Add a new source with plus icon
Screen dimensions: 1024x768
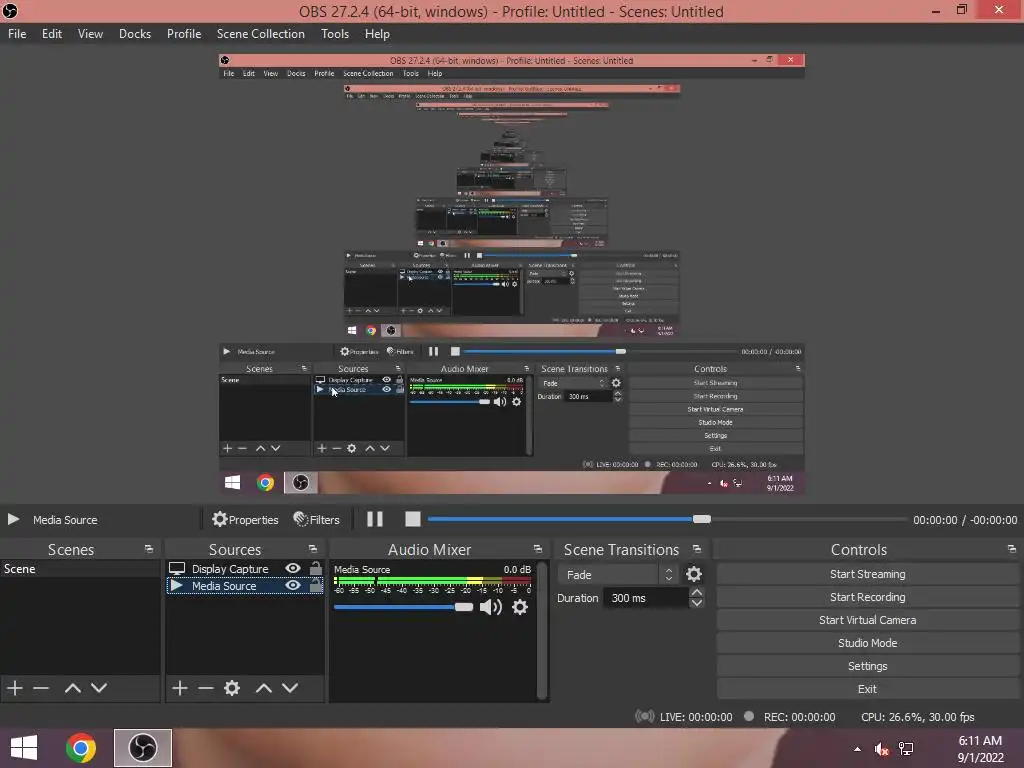180,688
